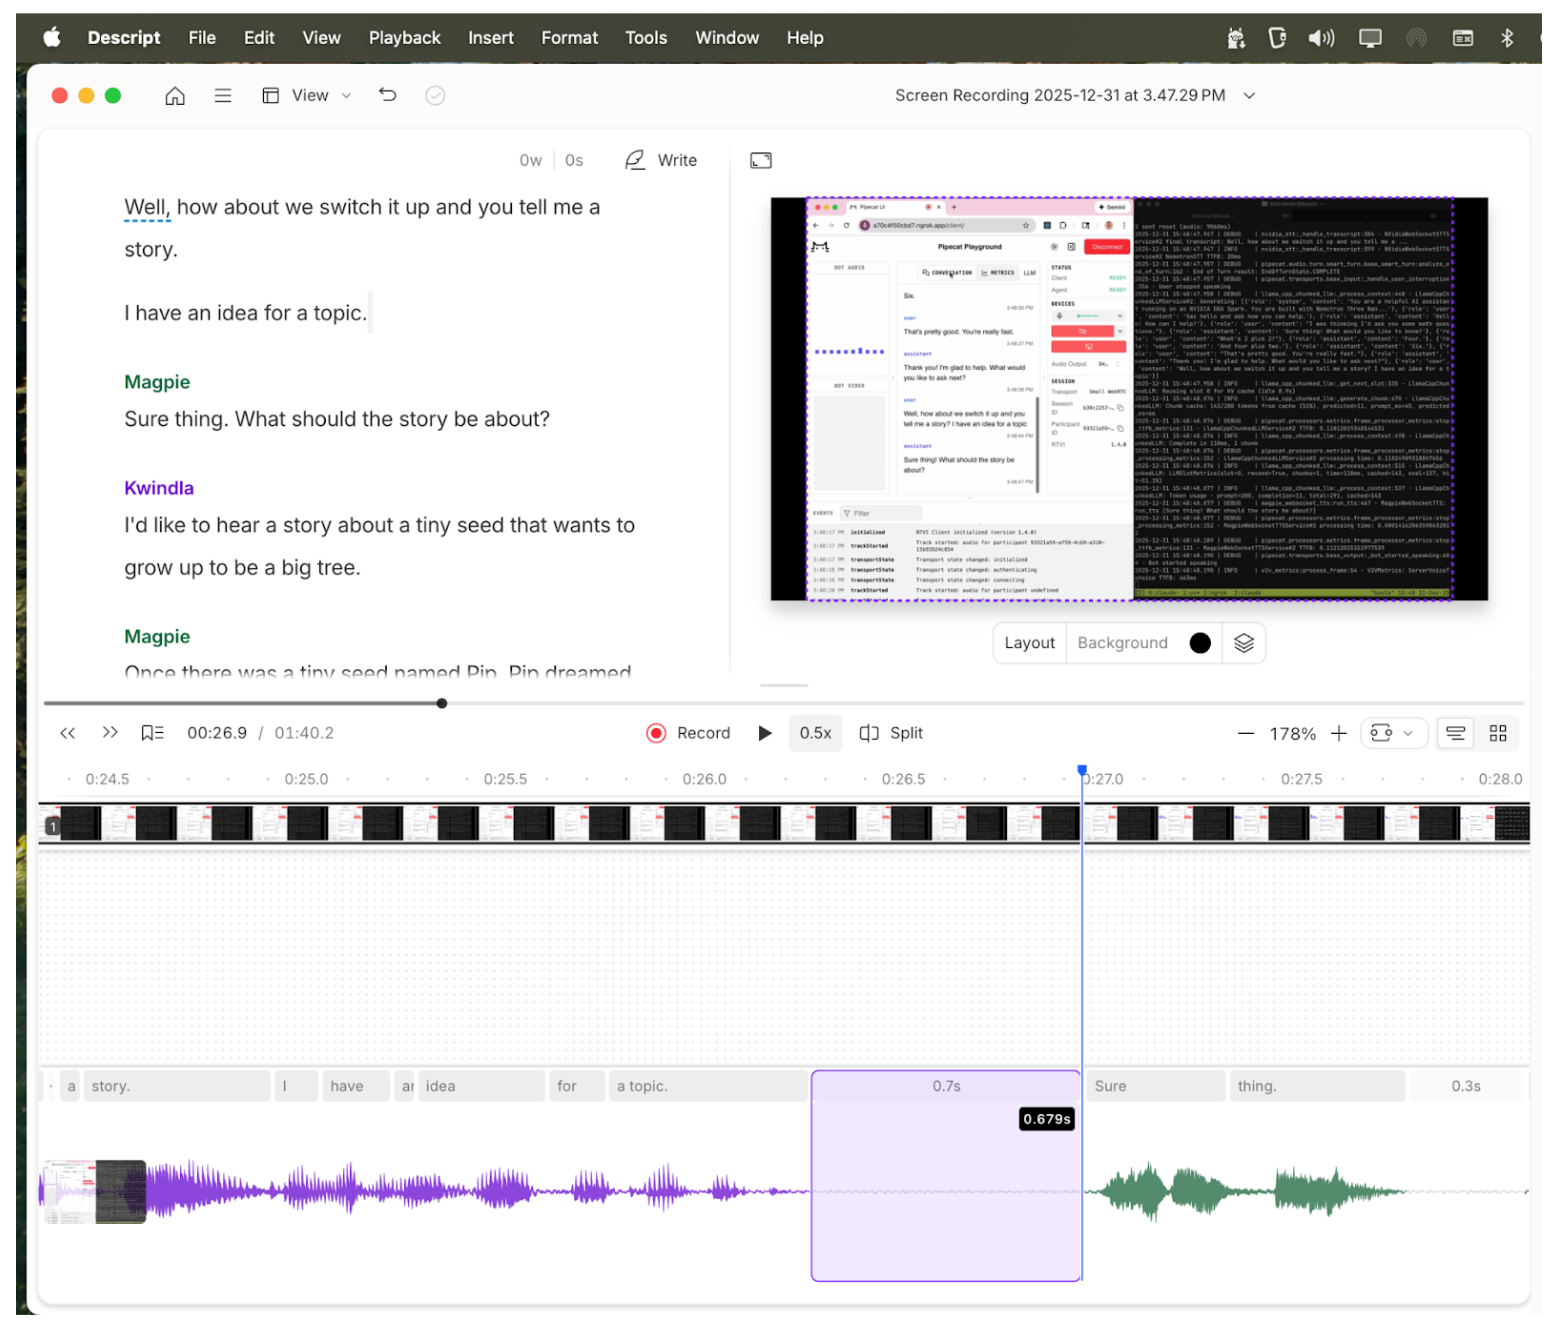This screenshot has height=1336, width=1544.
Task: Open the Apple menu
Action: click(52, 38)
